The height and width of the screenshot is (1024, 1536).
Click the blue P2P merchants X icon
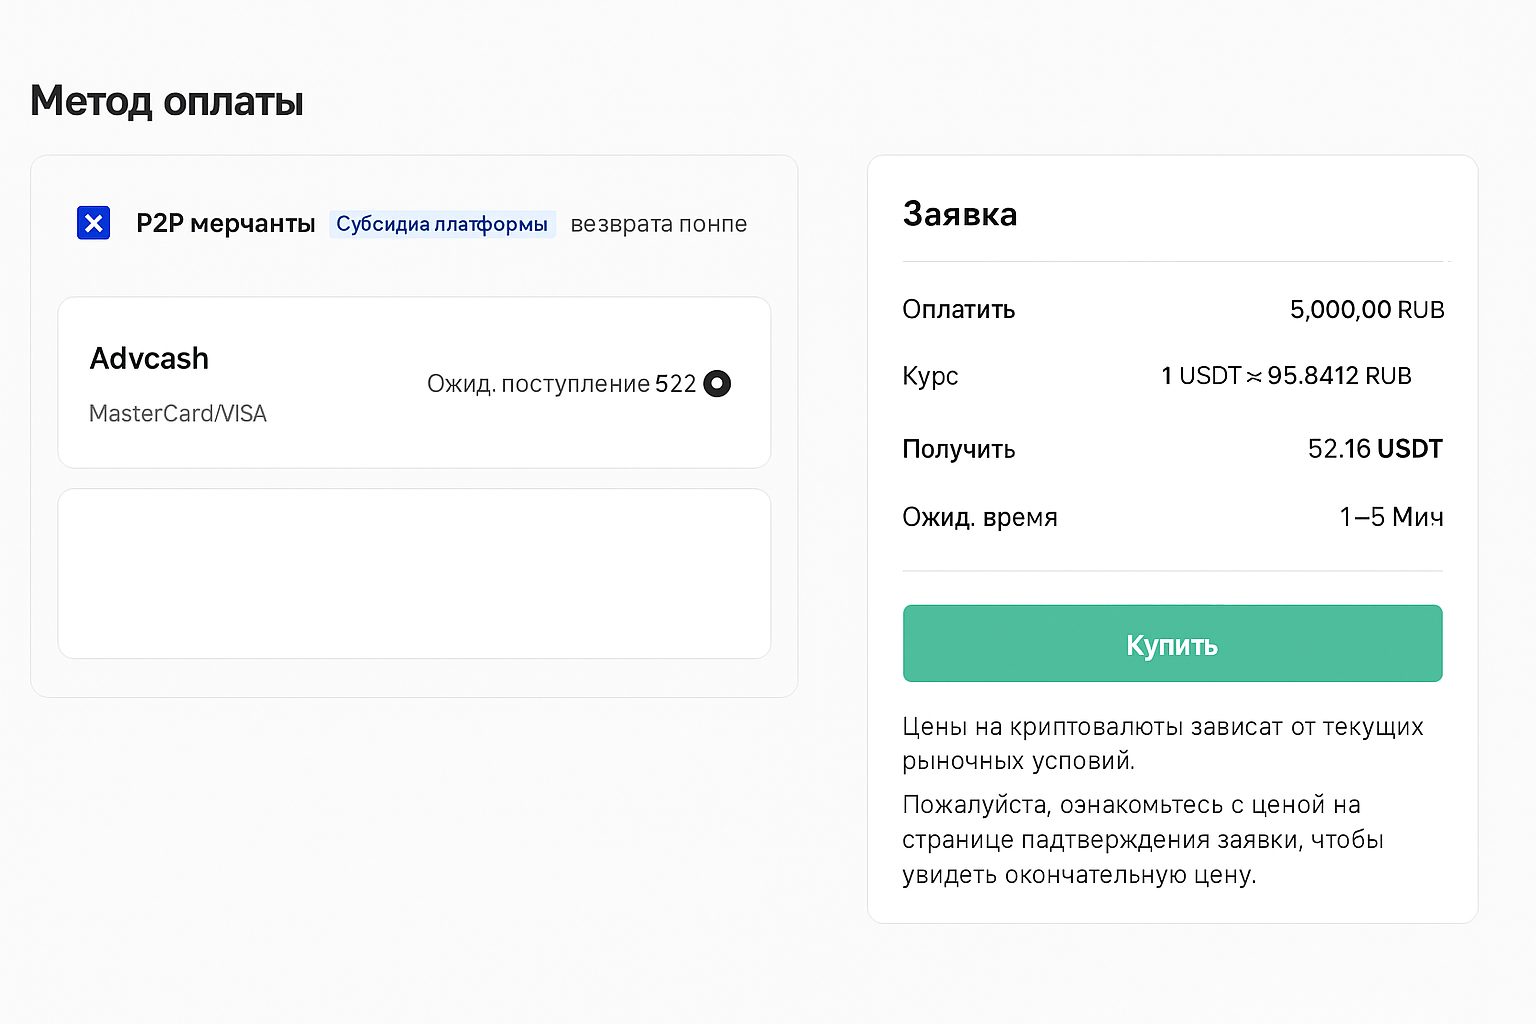[94, 223]
